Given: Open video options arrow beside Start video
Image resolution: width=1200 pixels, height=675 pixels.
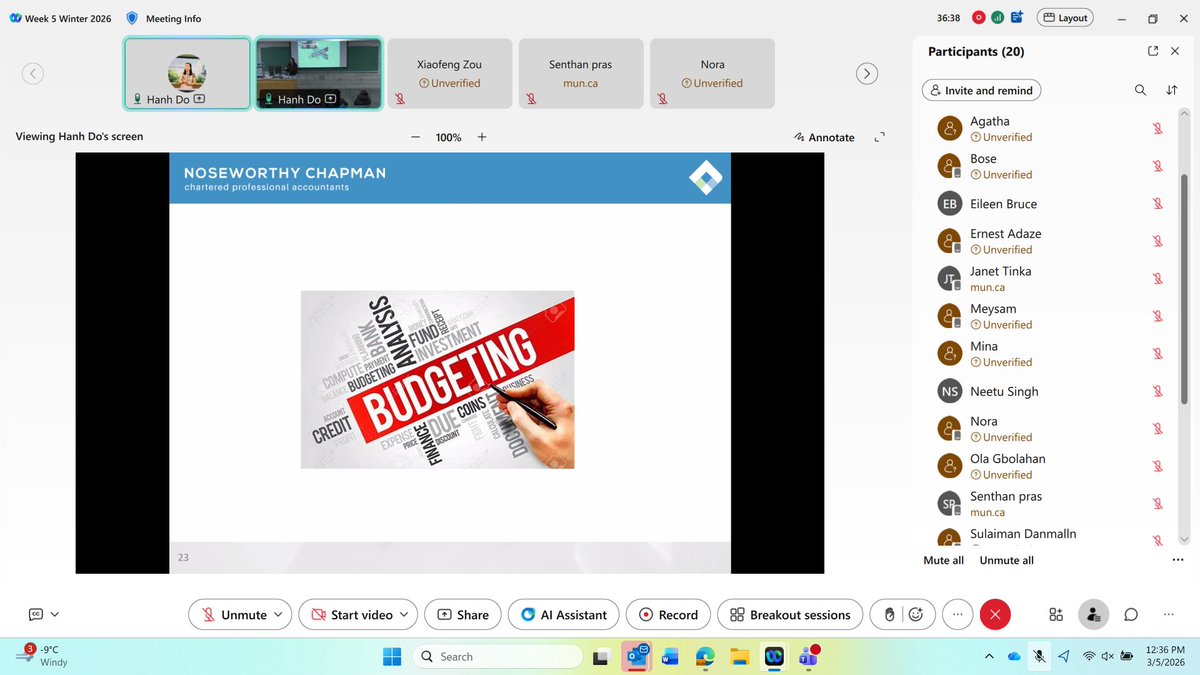Looking at the screenshot, I should 405,615.
